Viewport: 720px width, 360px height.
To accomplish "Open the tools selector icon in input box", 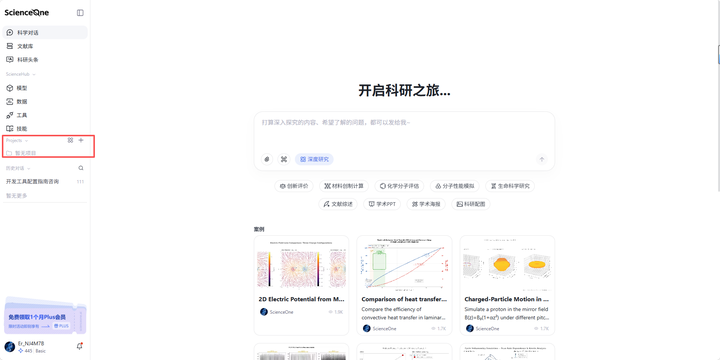I will pos(284,159).
